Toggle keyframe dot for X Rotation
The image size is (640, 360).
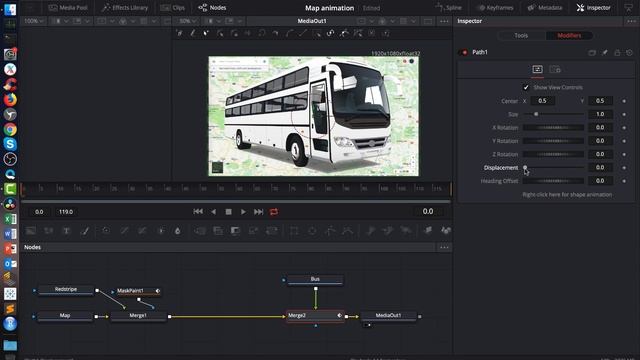(x=624, y=128)
